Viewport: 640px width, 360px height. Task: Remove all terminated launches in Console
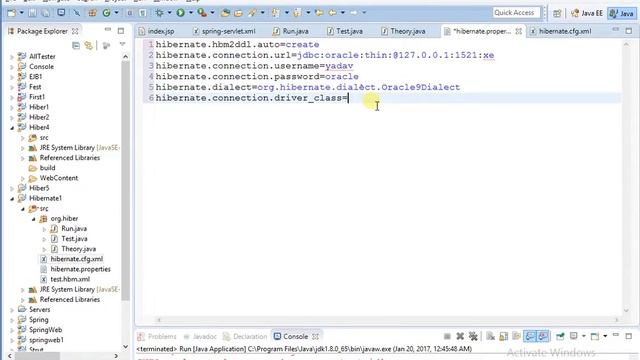point(473,336)
